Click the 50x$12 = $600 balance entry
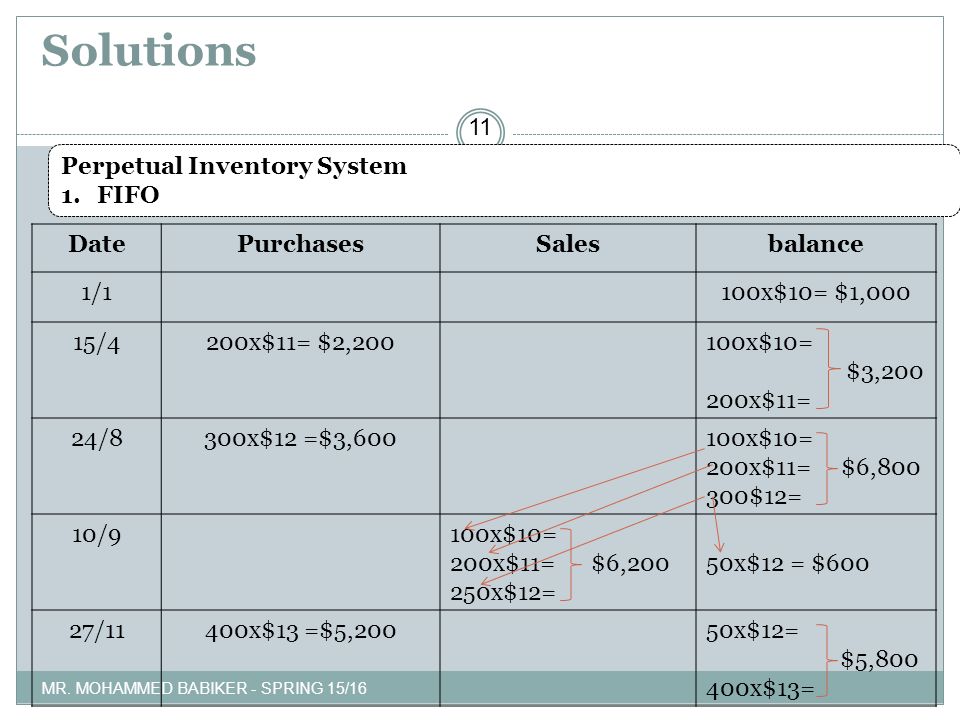The width and height of the screenshot is (960, 720). (787, 564)
